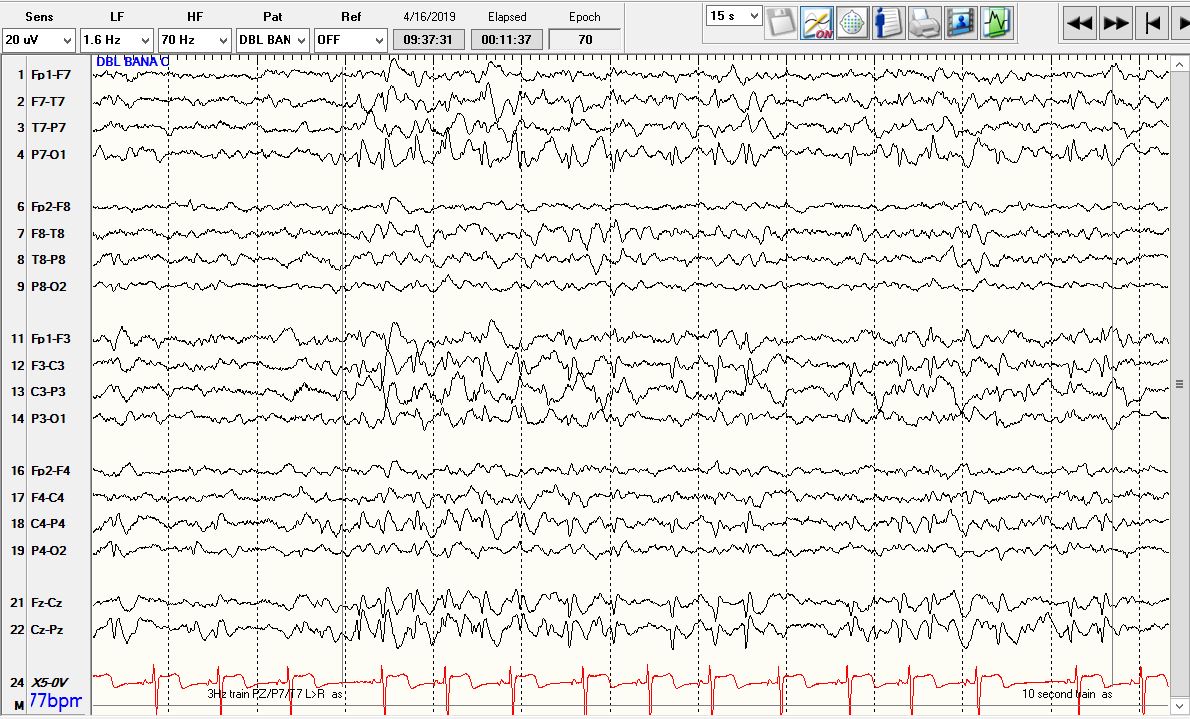Expand the Ref OFF dropdown
Screen dimensions: 1190x719
tap(350, 40)
